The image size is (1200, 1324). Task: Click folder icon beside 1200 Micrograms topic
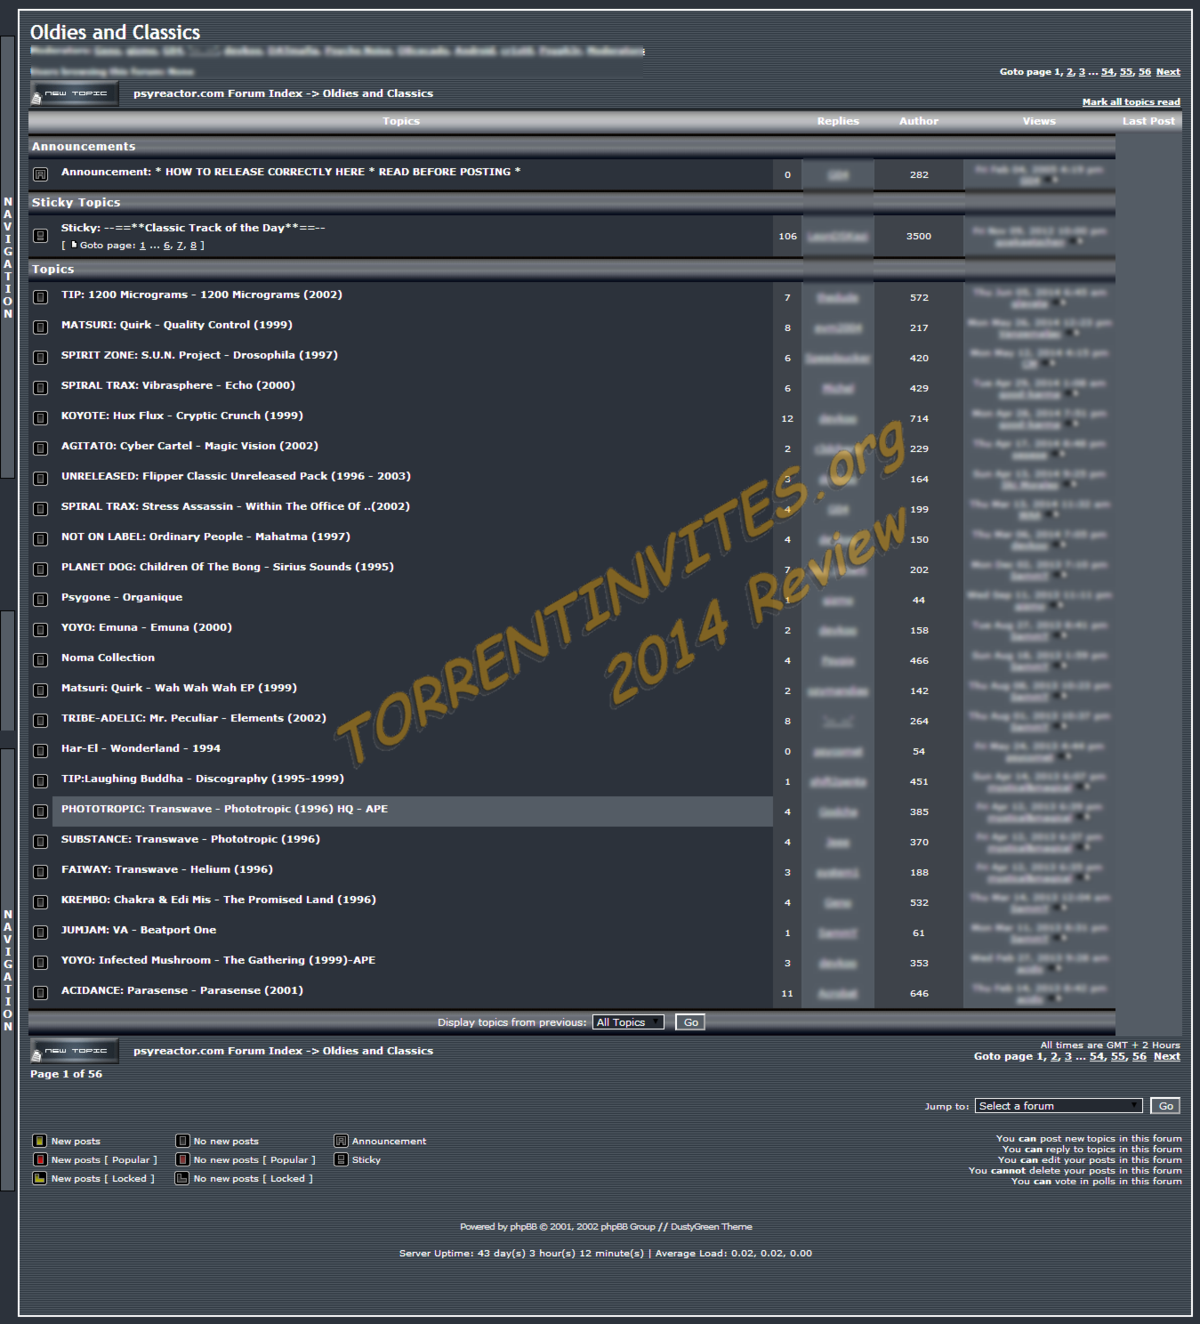(x=41, y=297)
